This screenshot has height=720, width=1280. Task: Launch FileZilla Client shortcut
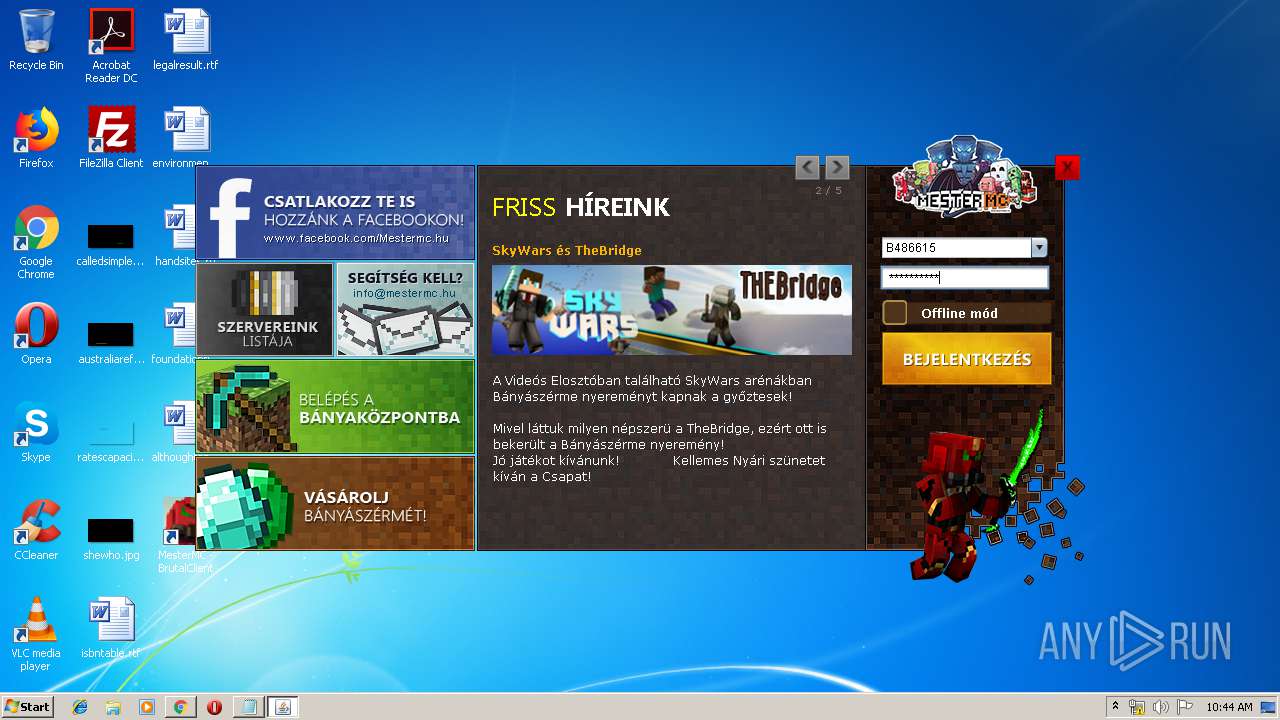[111, 138]
